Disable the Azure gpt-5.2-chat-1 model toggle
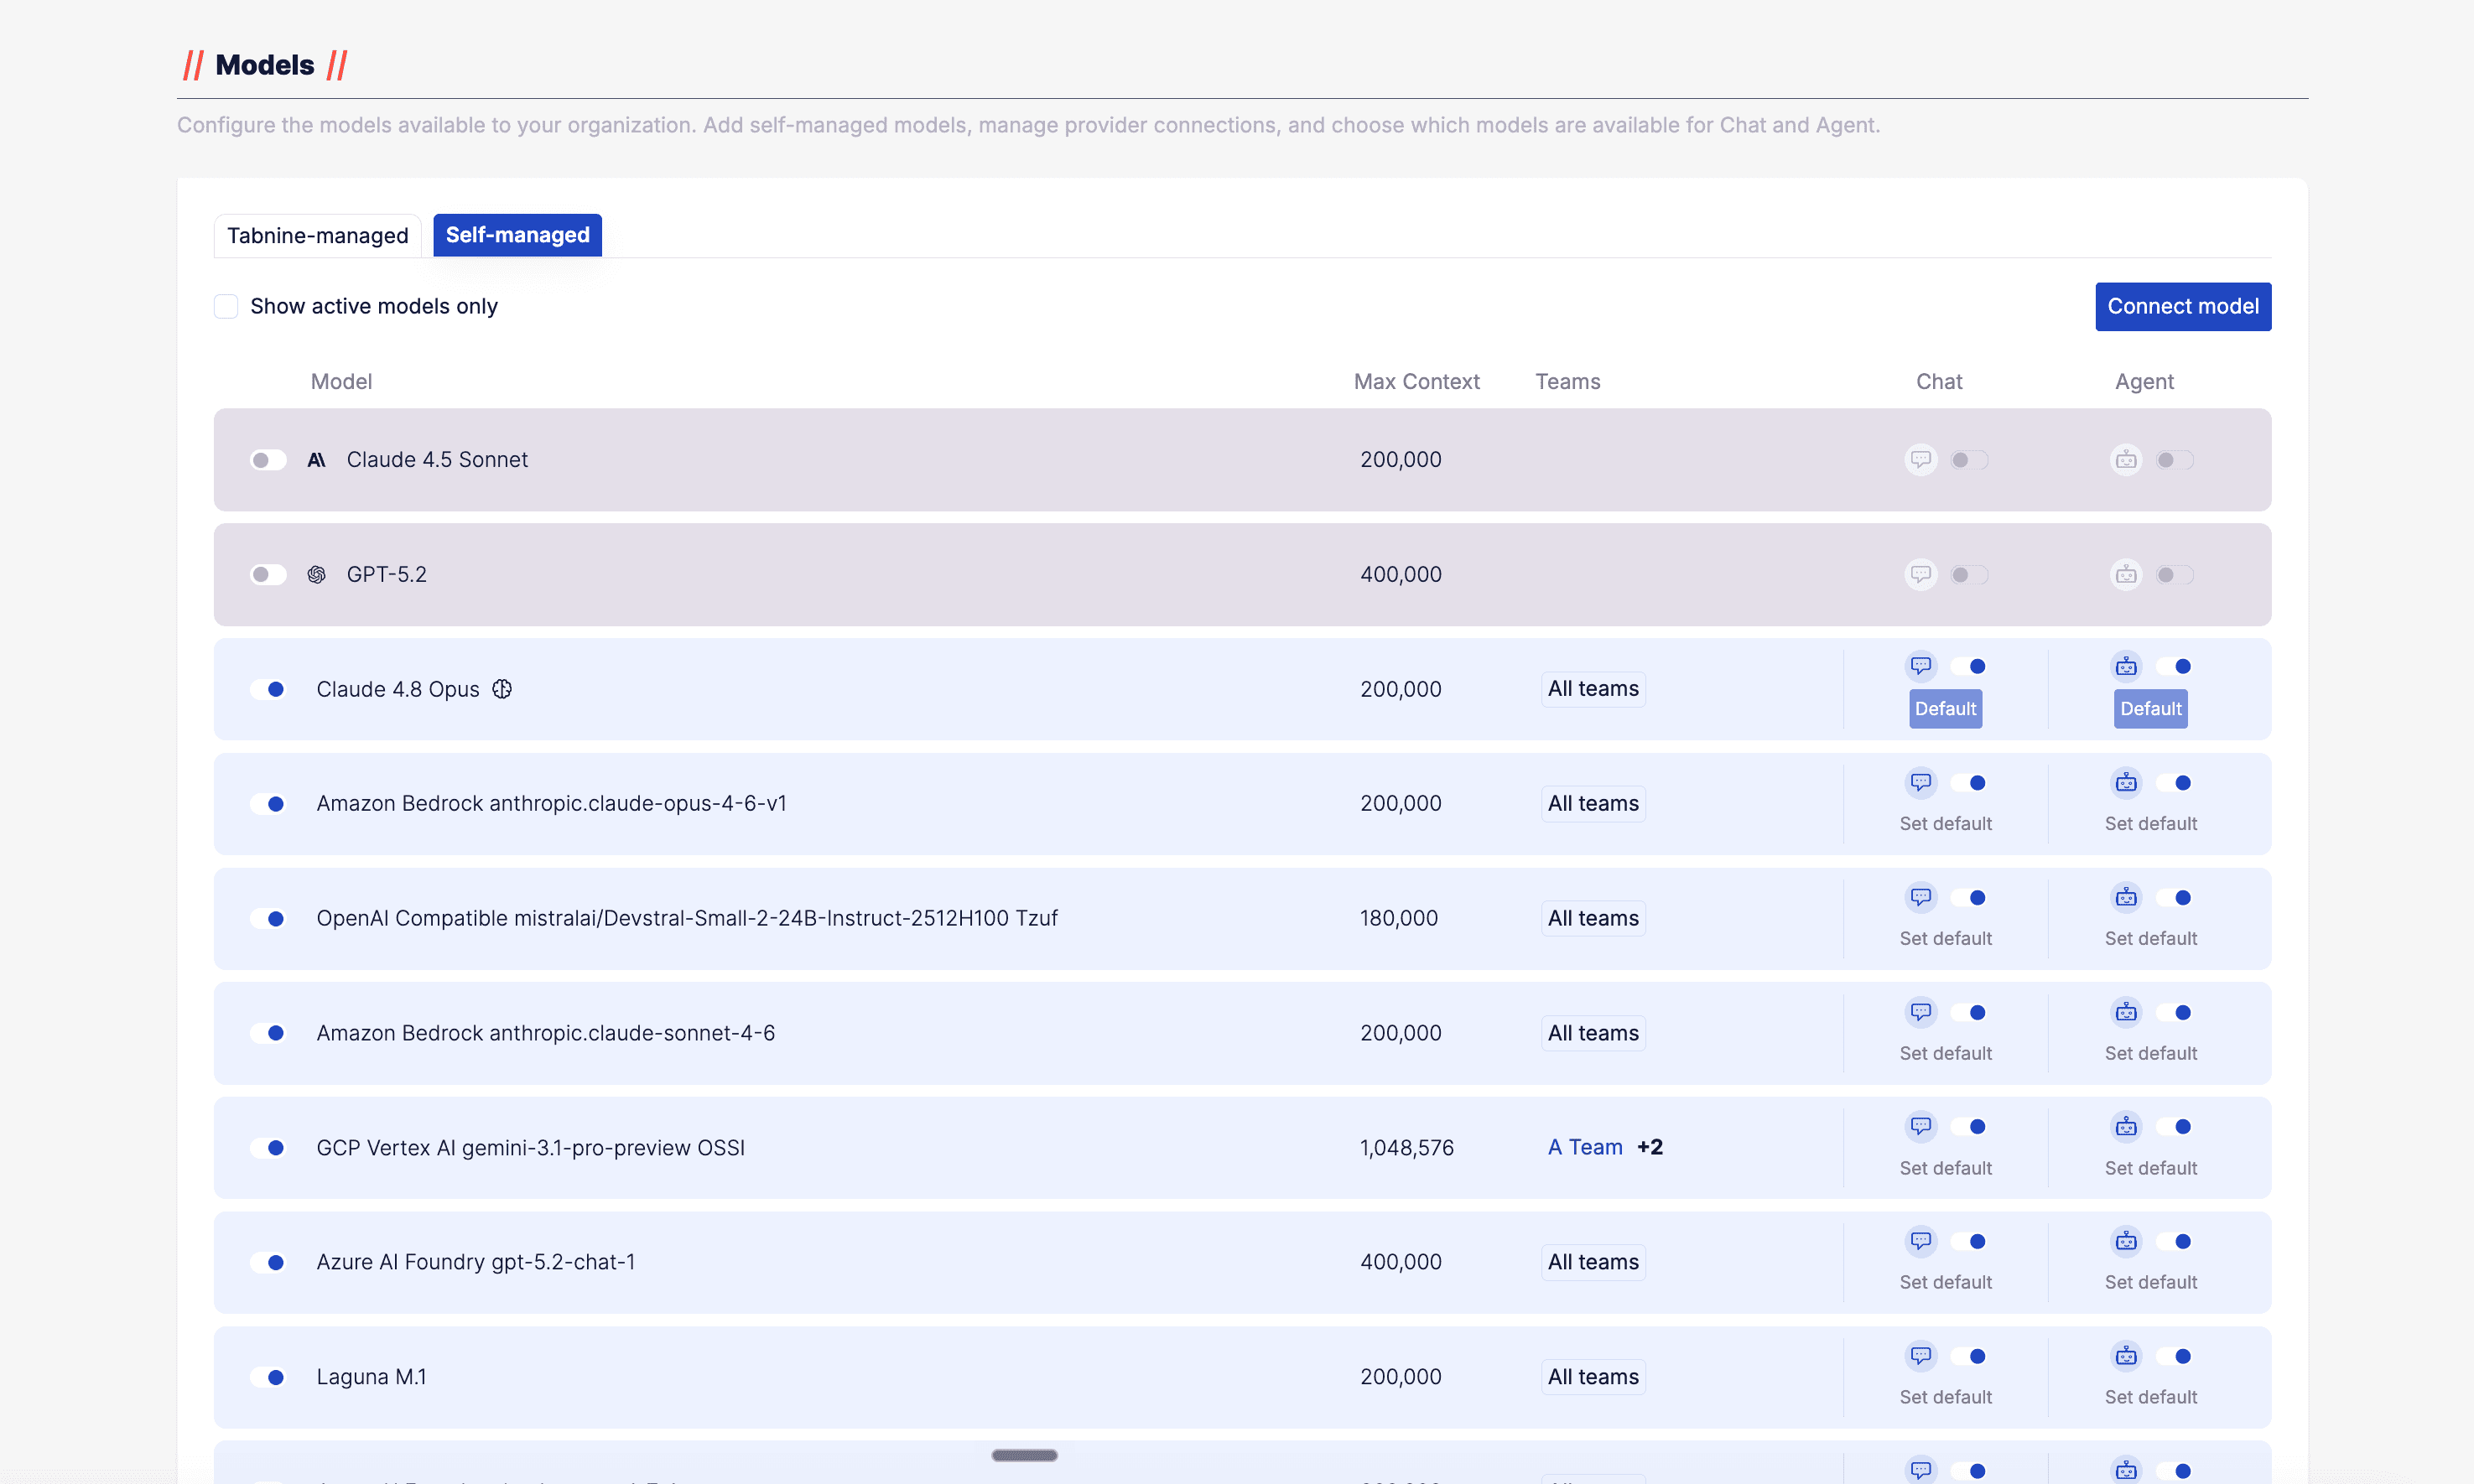This screenshot has width=2474, height=1484. pyautogui.click(x=268, y=1262)
